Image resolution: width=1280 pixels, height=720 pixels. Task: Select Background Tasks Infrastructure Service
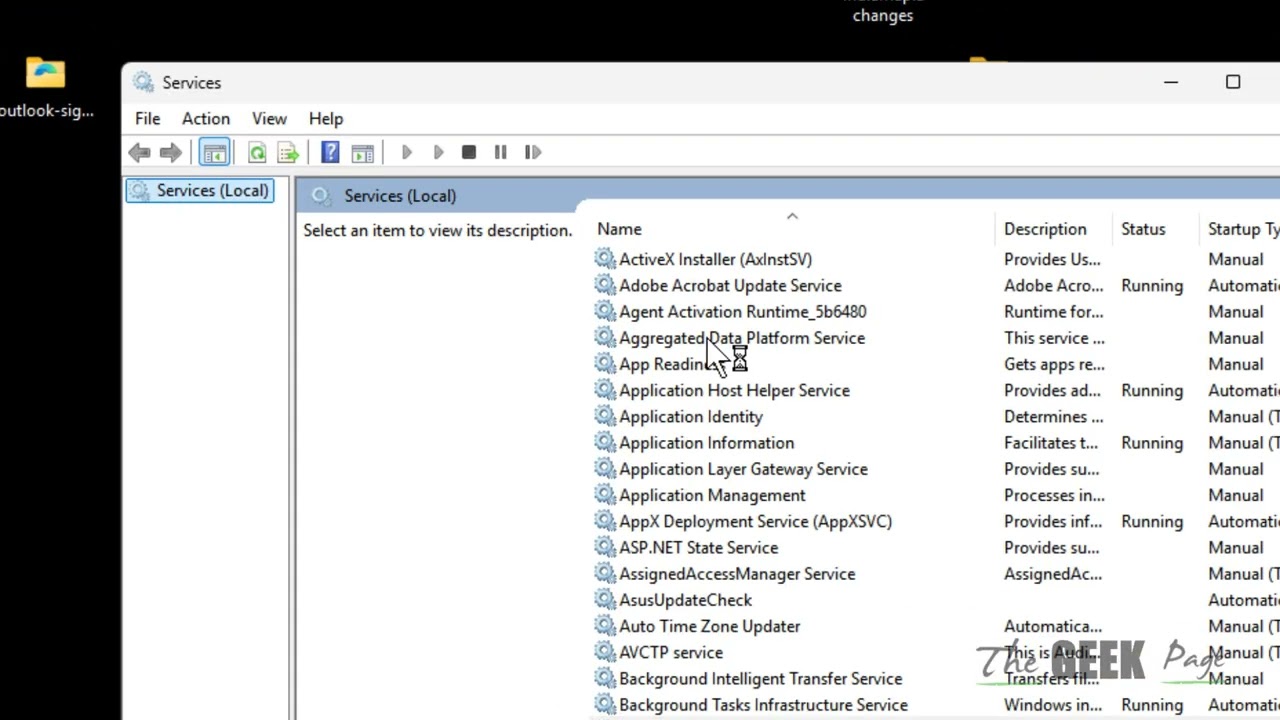pyautogui.click(x=763, y=705)
